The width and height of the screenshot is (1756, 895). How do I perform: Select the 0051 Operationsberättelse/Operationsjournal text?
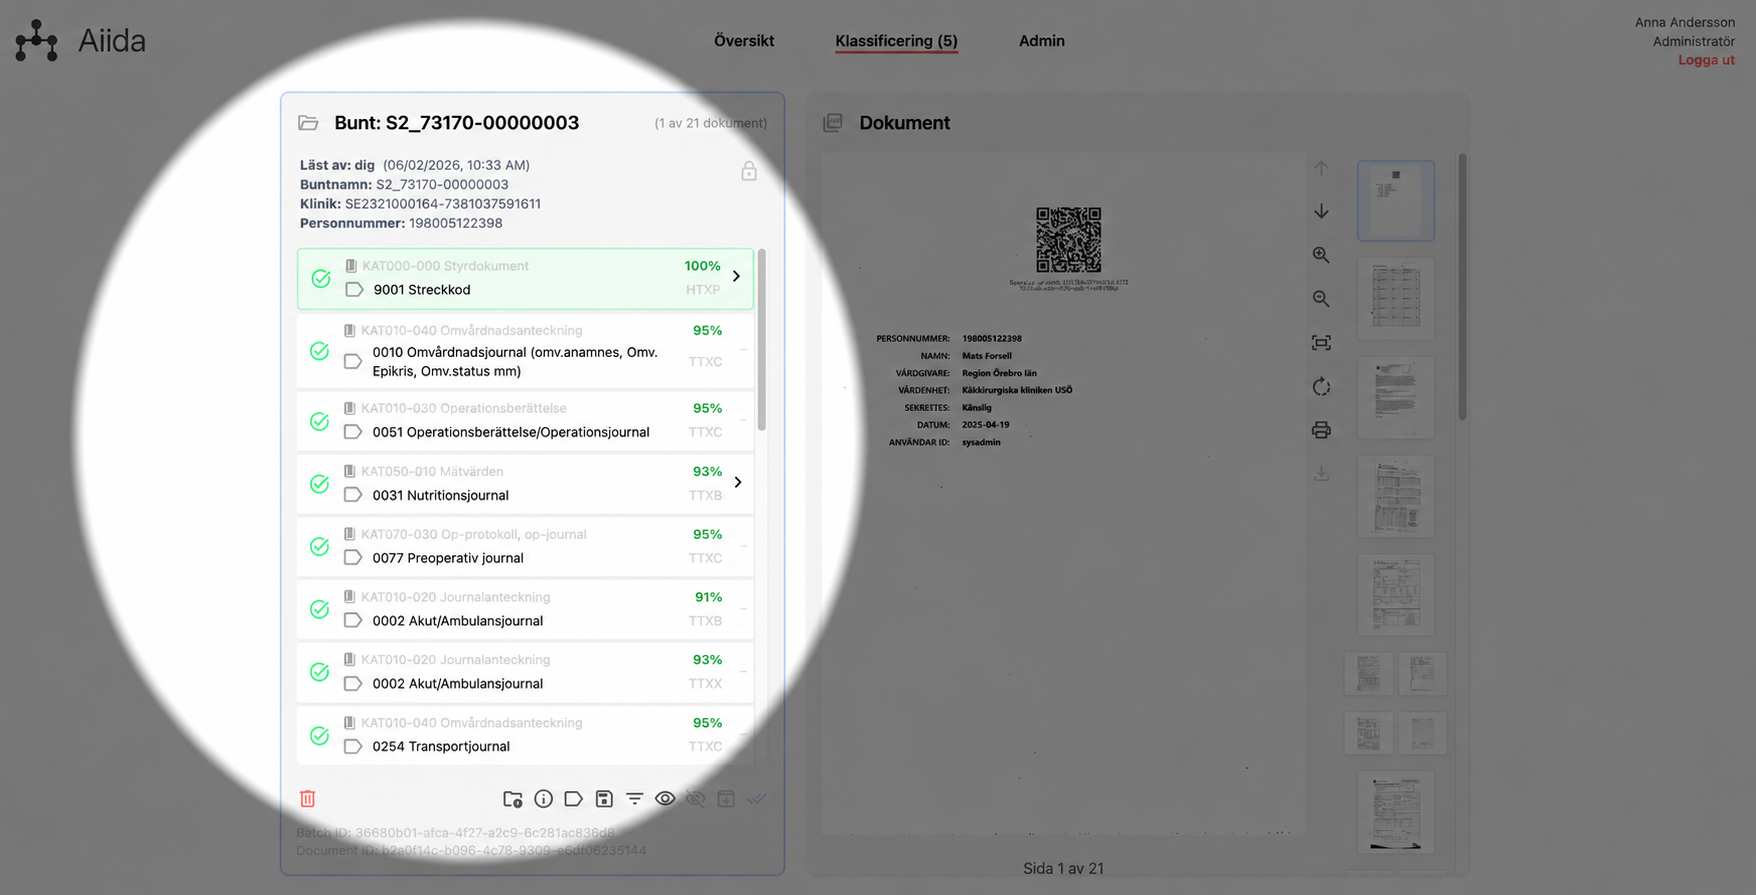coord(511,432)
